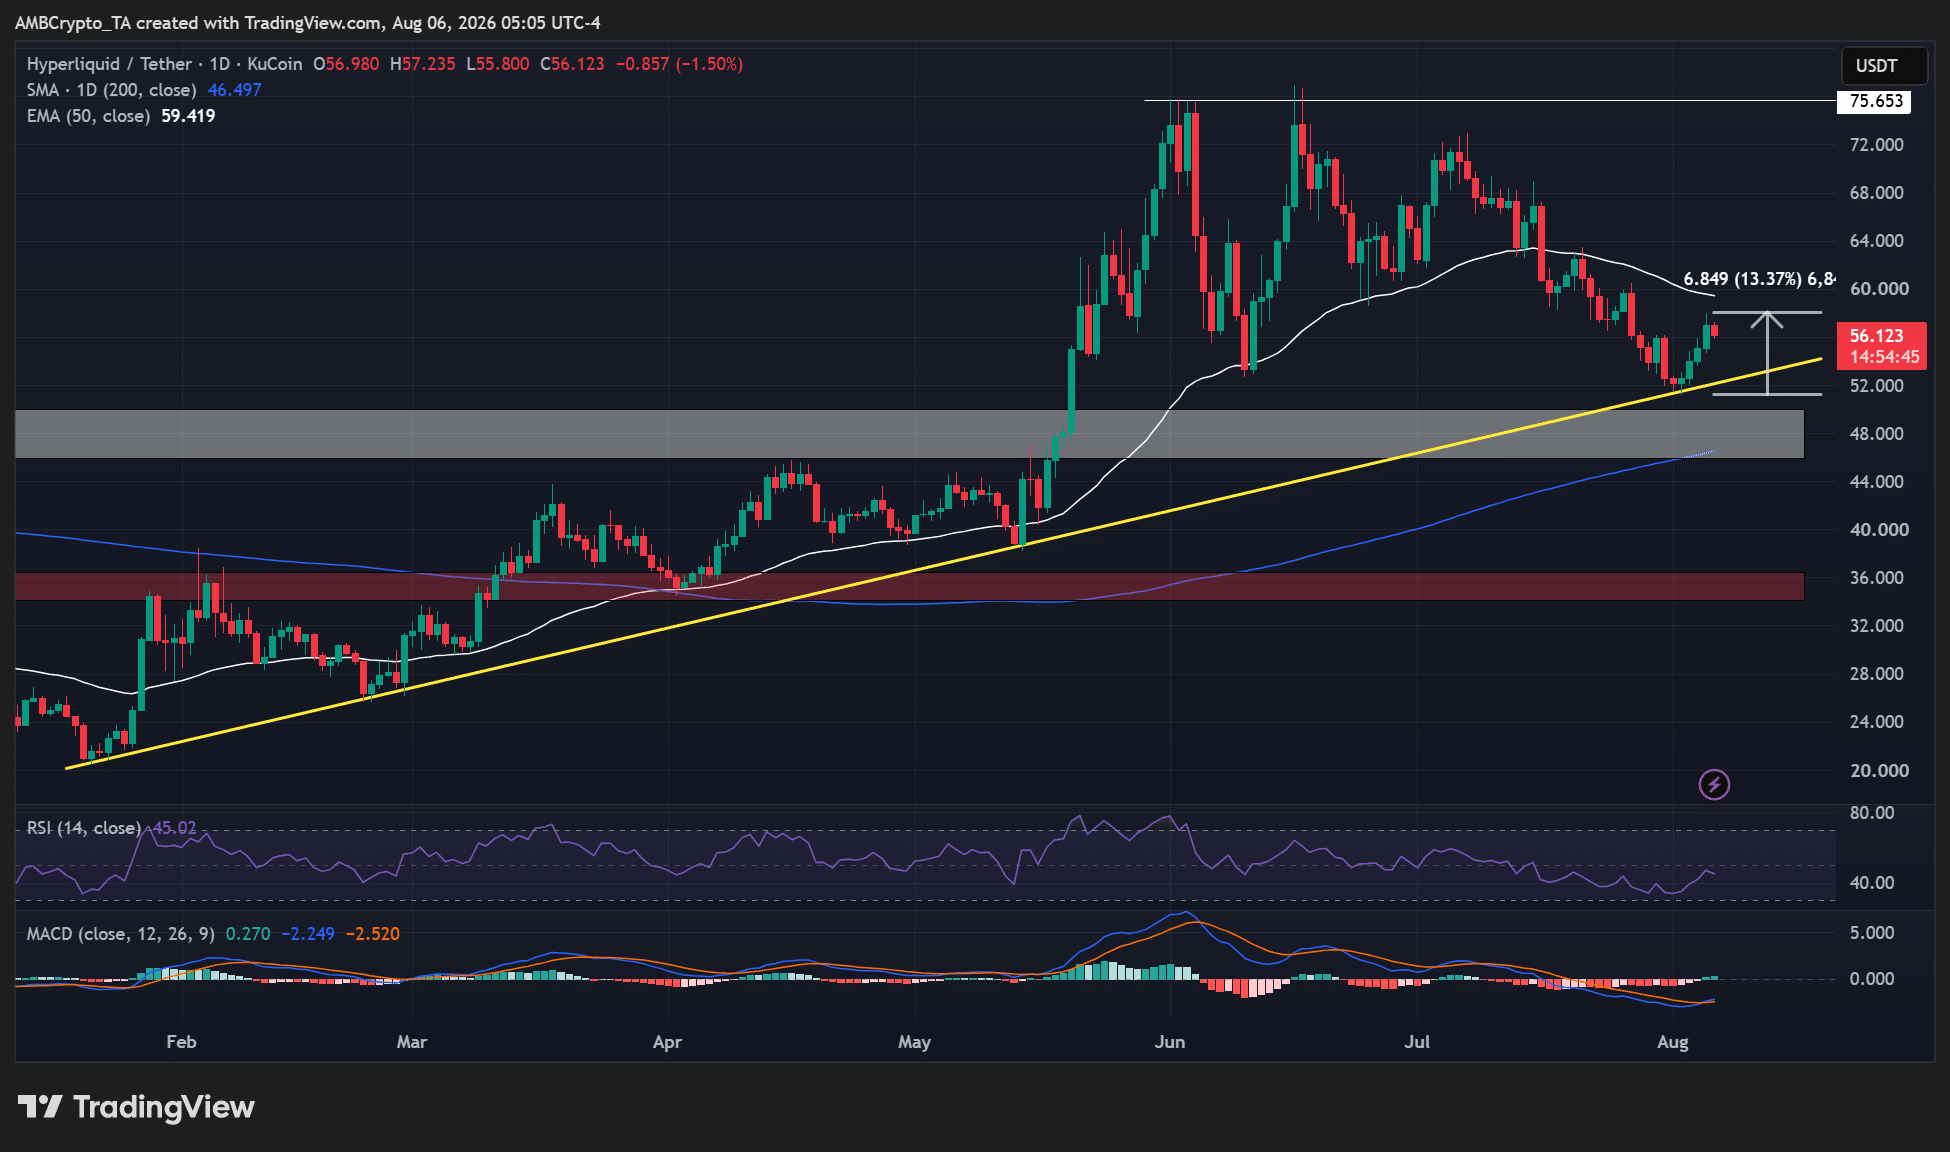Click the 48.000 price axis label
This screenshot has height=1152, width=1950.
(x=1876, y=434)
